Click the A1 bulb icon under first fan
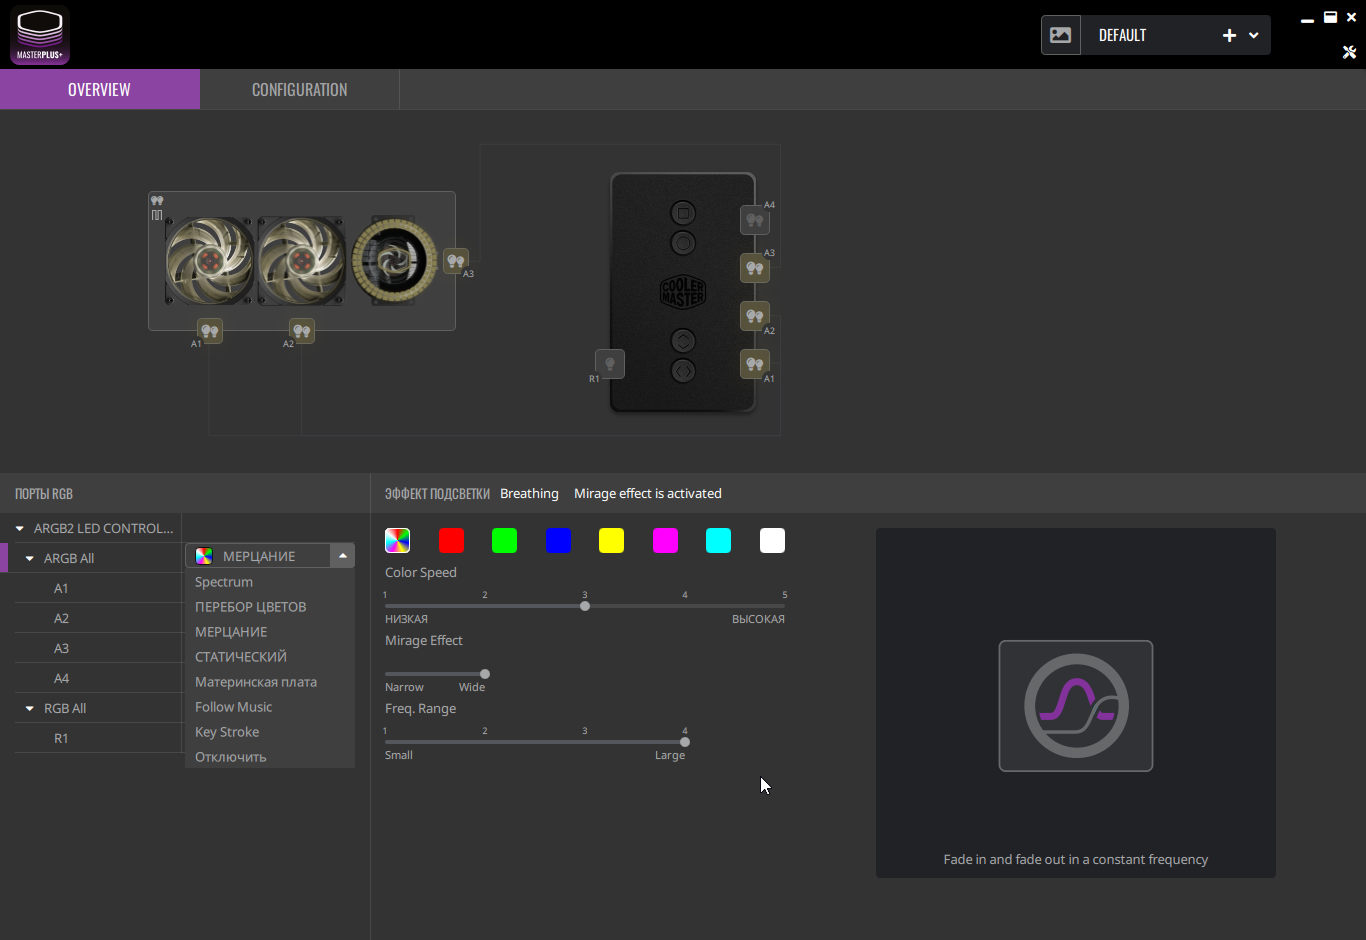The image size is (1366, 940). (x=209, y=331)
